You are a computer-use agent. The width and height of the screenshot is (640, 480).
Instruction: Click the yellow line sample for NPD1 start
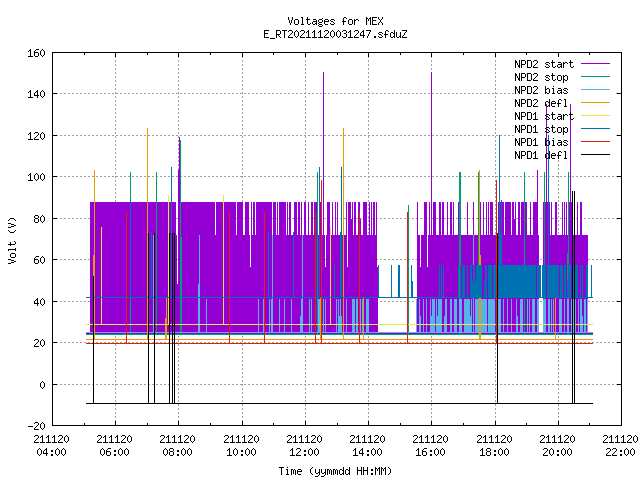595,116
